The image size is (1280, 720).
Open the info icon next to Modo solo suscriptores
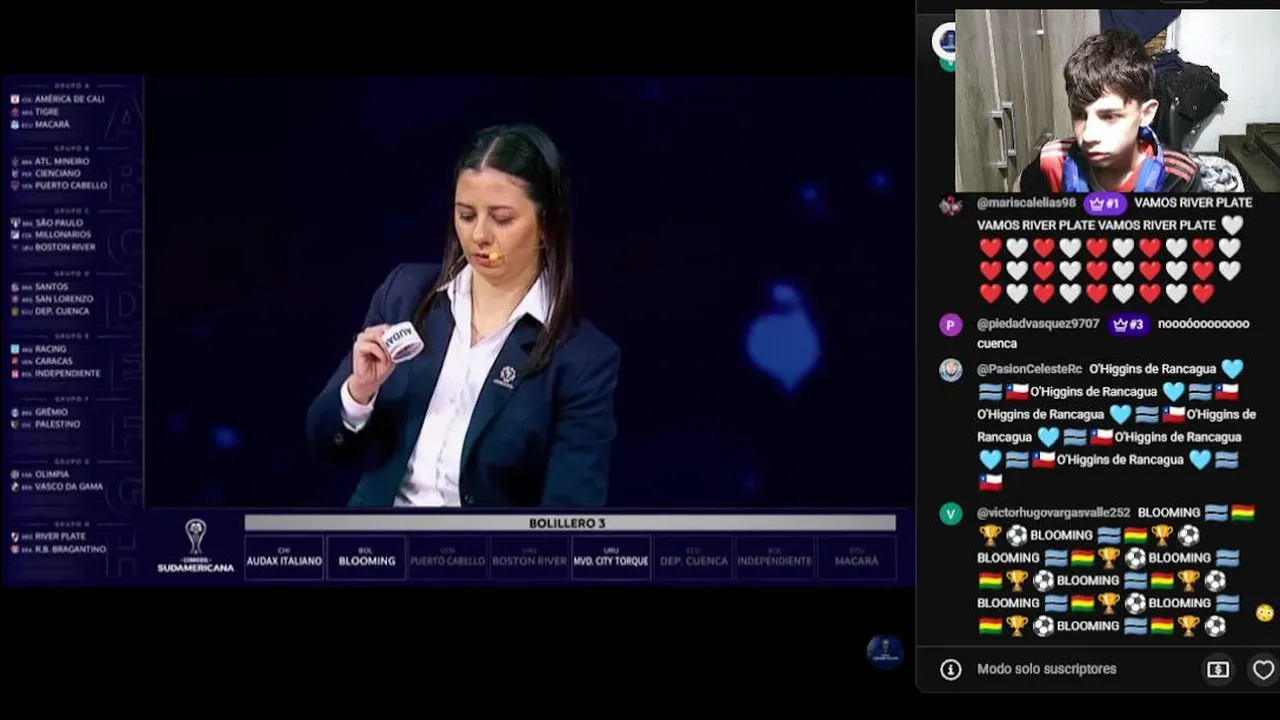click(x=951, y=669)
